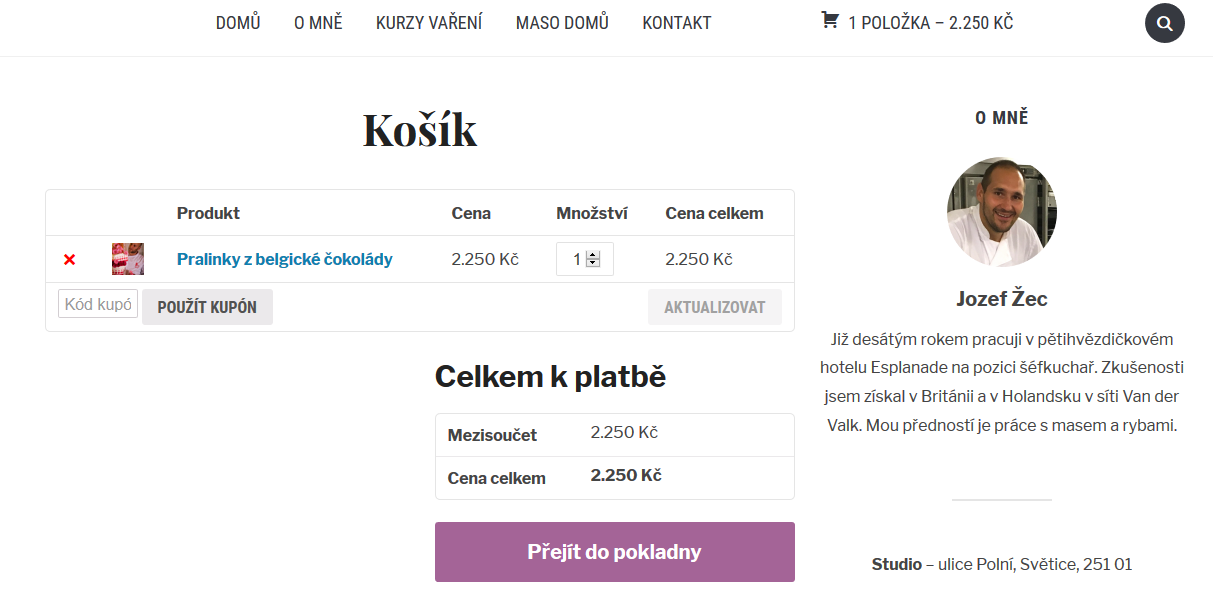Decrease quantity with the down arrow

(x=593, y=264)
